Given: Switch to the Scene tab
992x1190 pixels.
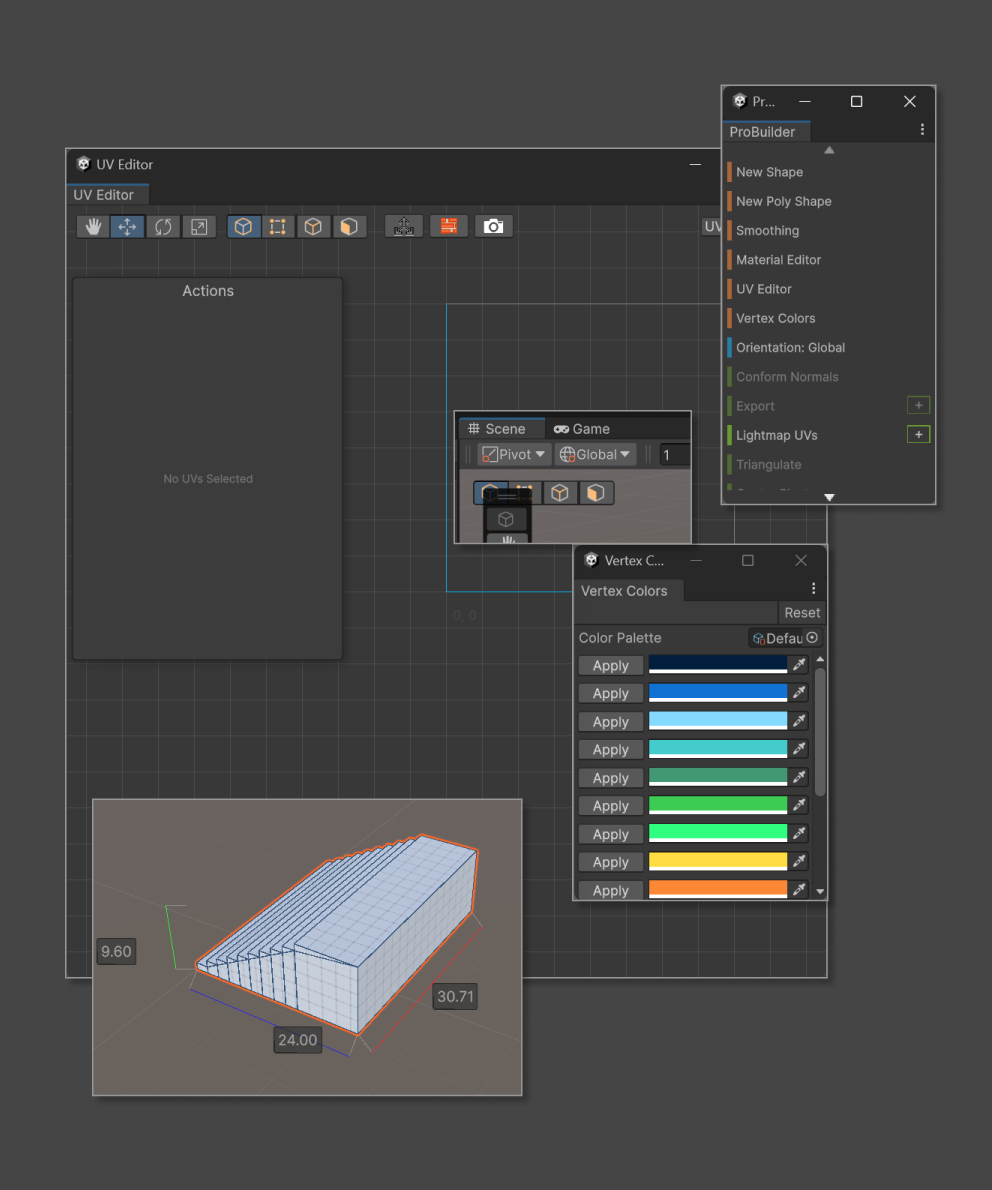Looking at the screenshot, I should (x=502, y=429).
